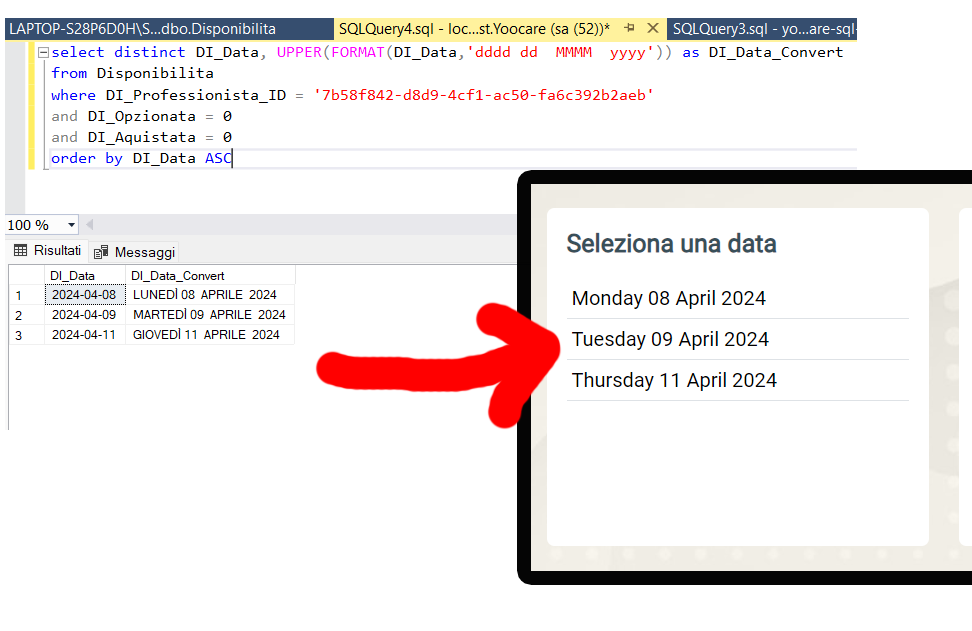972x631 pixels.
Task: Close the SQLQuery4.sql tab
Action: pyautogui.click(x=653, y=28)
